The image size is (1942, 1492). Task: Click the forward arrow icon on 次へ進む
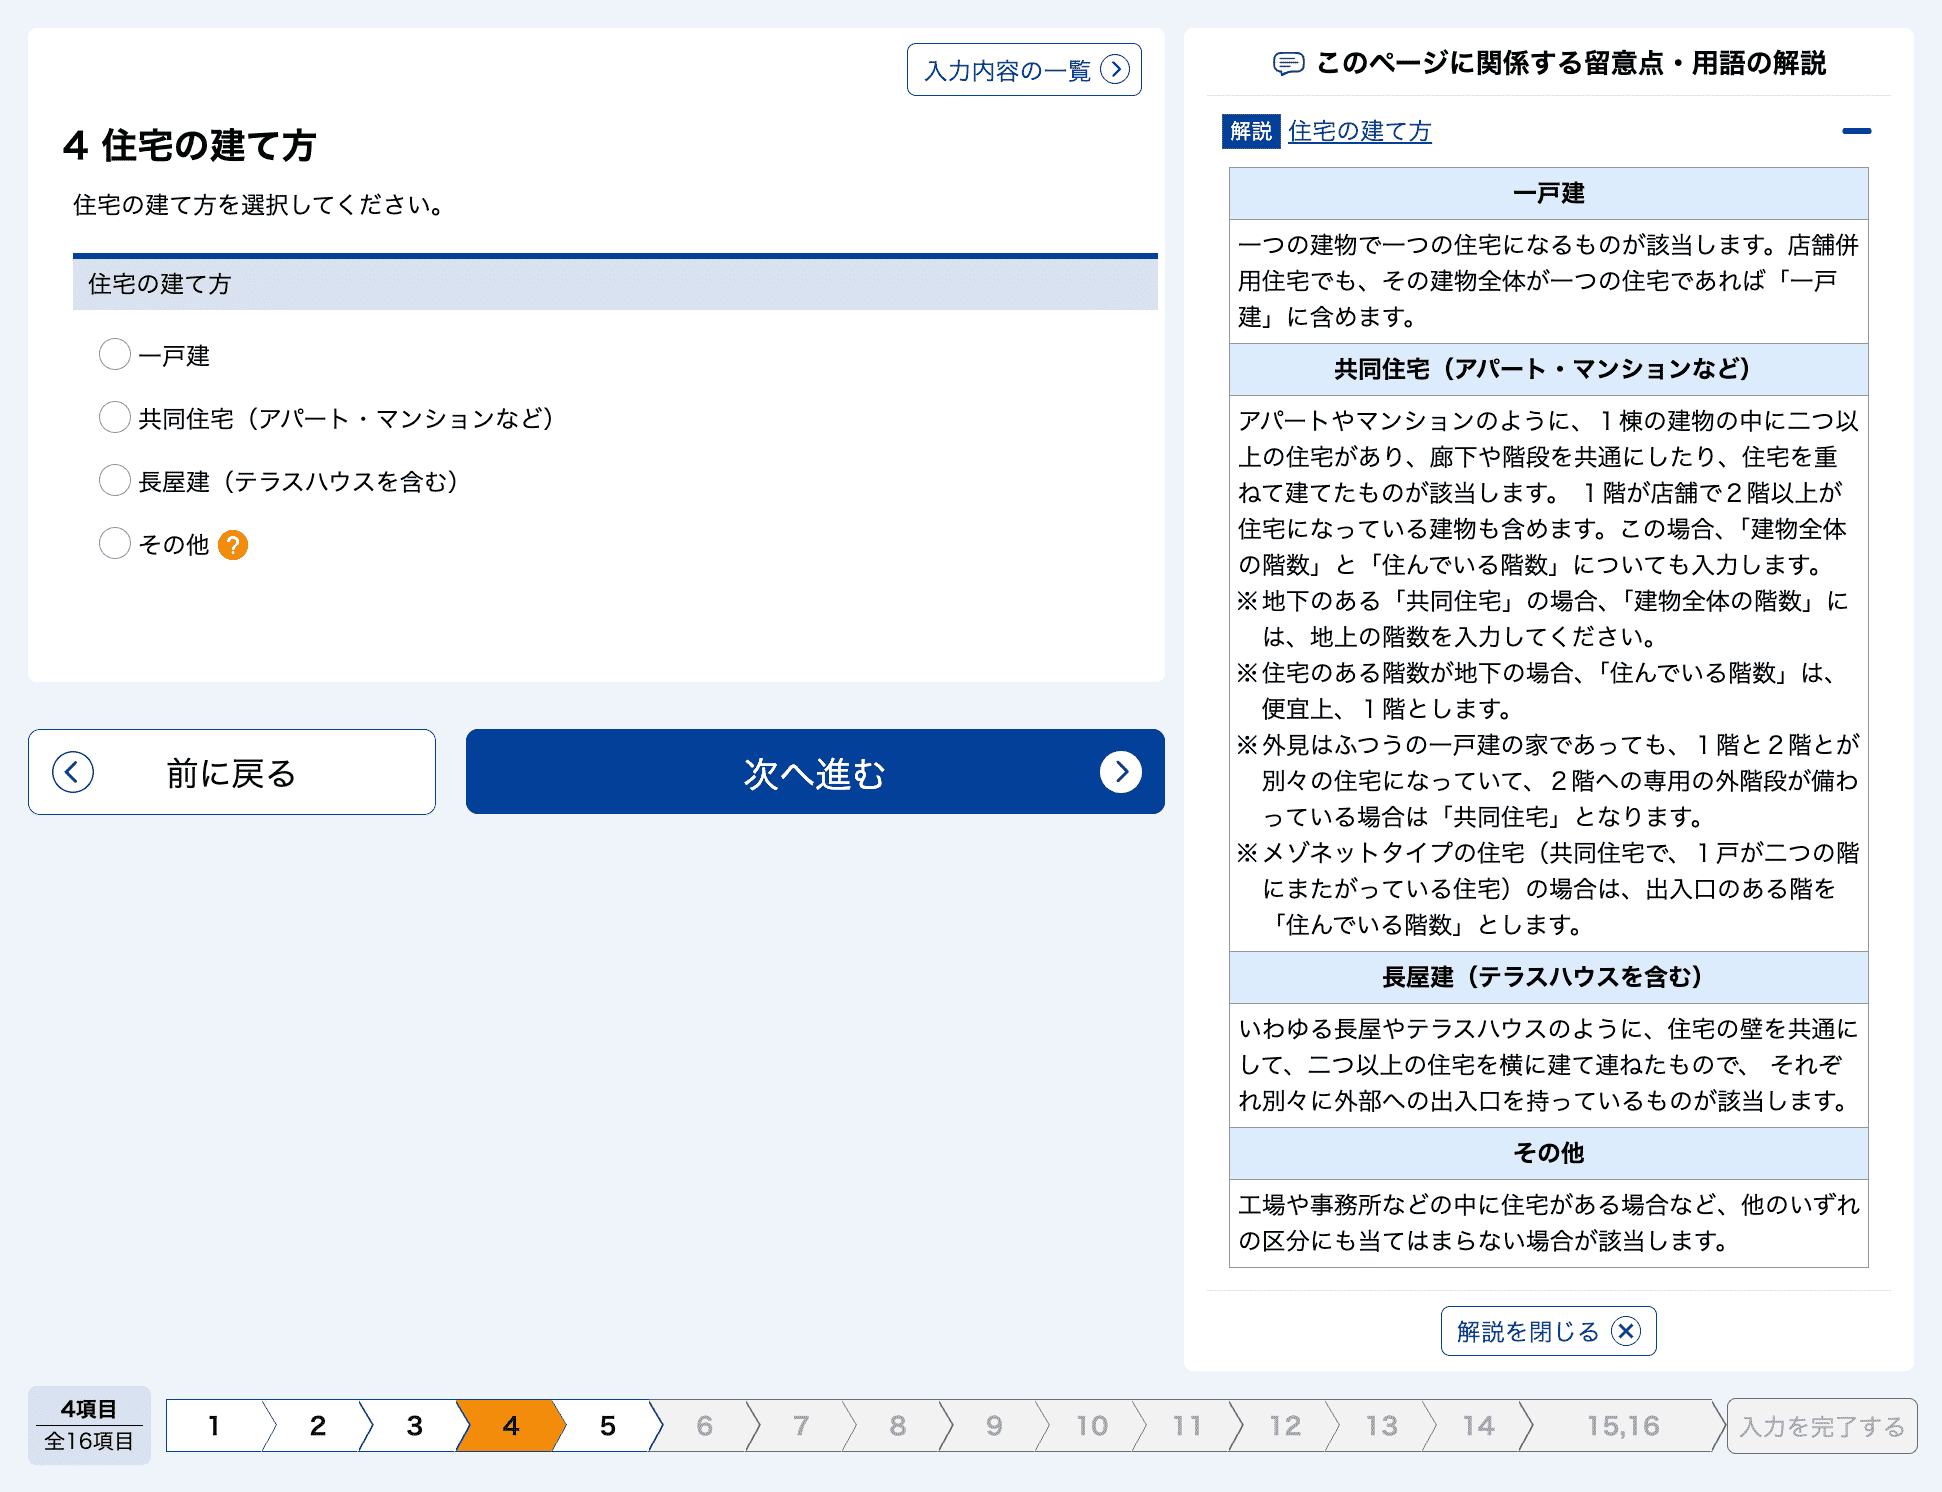click(x=1124, y=772)
